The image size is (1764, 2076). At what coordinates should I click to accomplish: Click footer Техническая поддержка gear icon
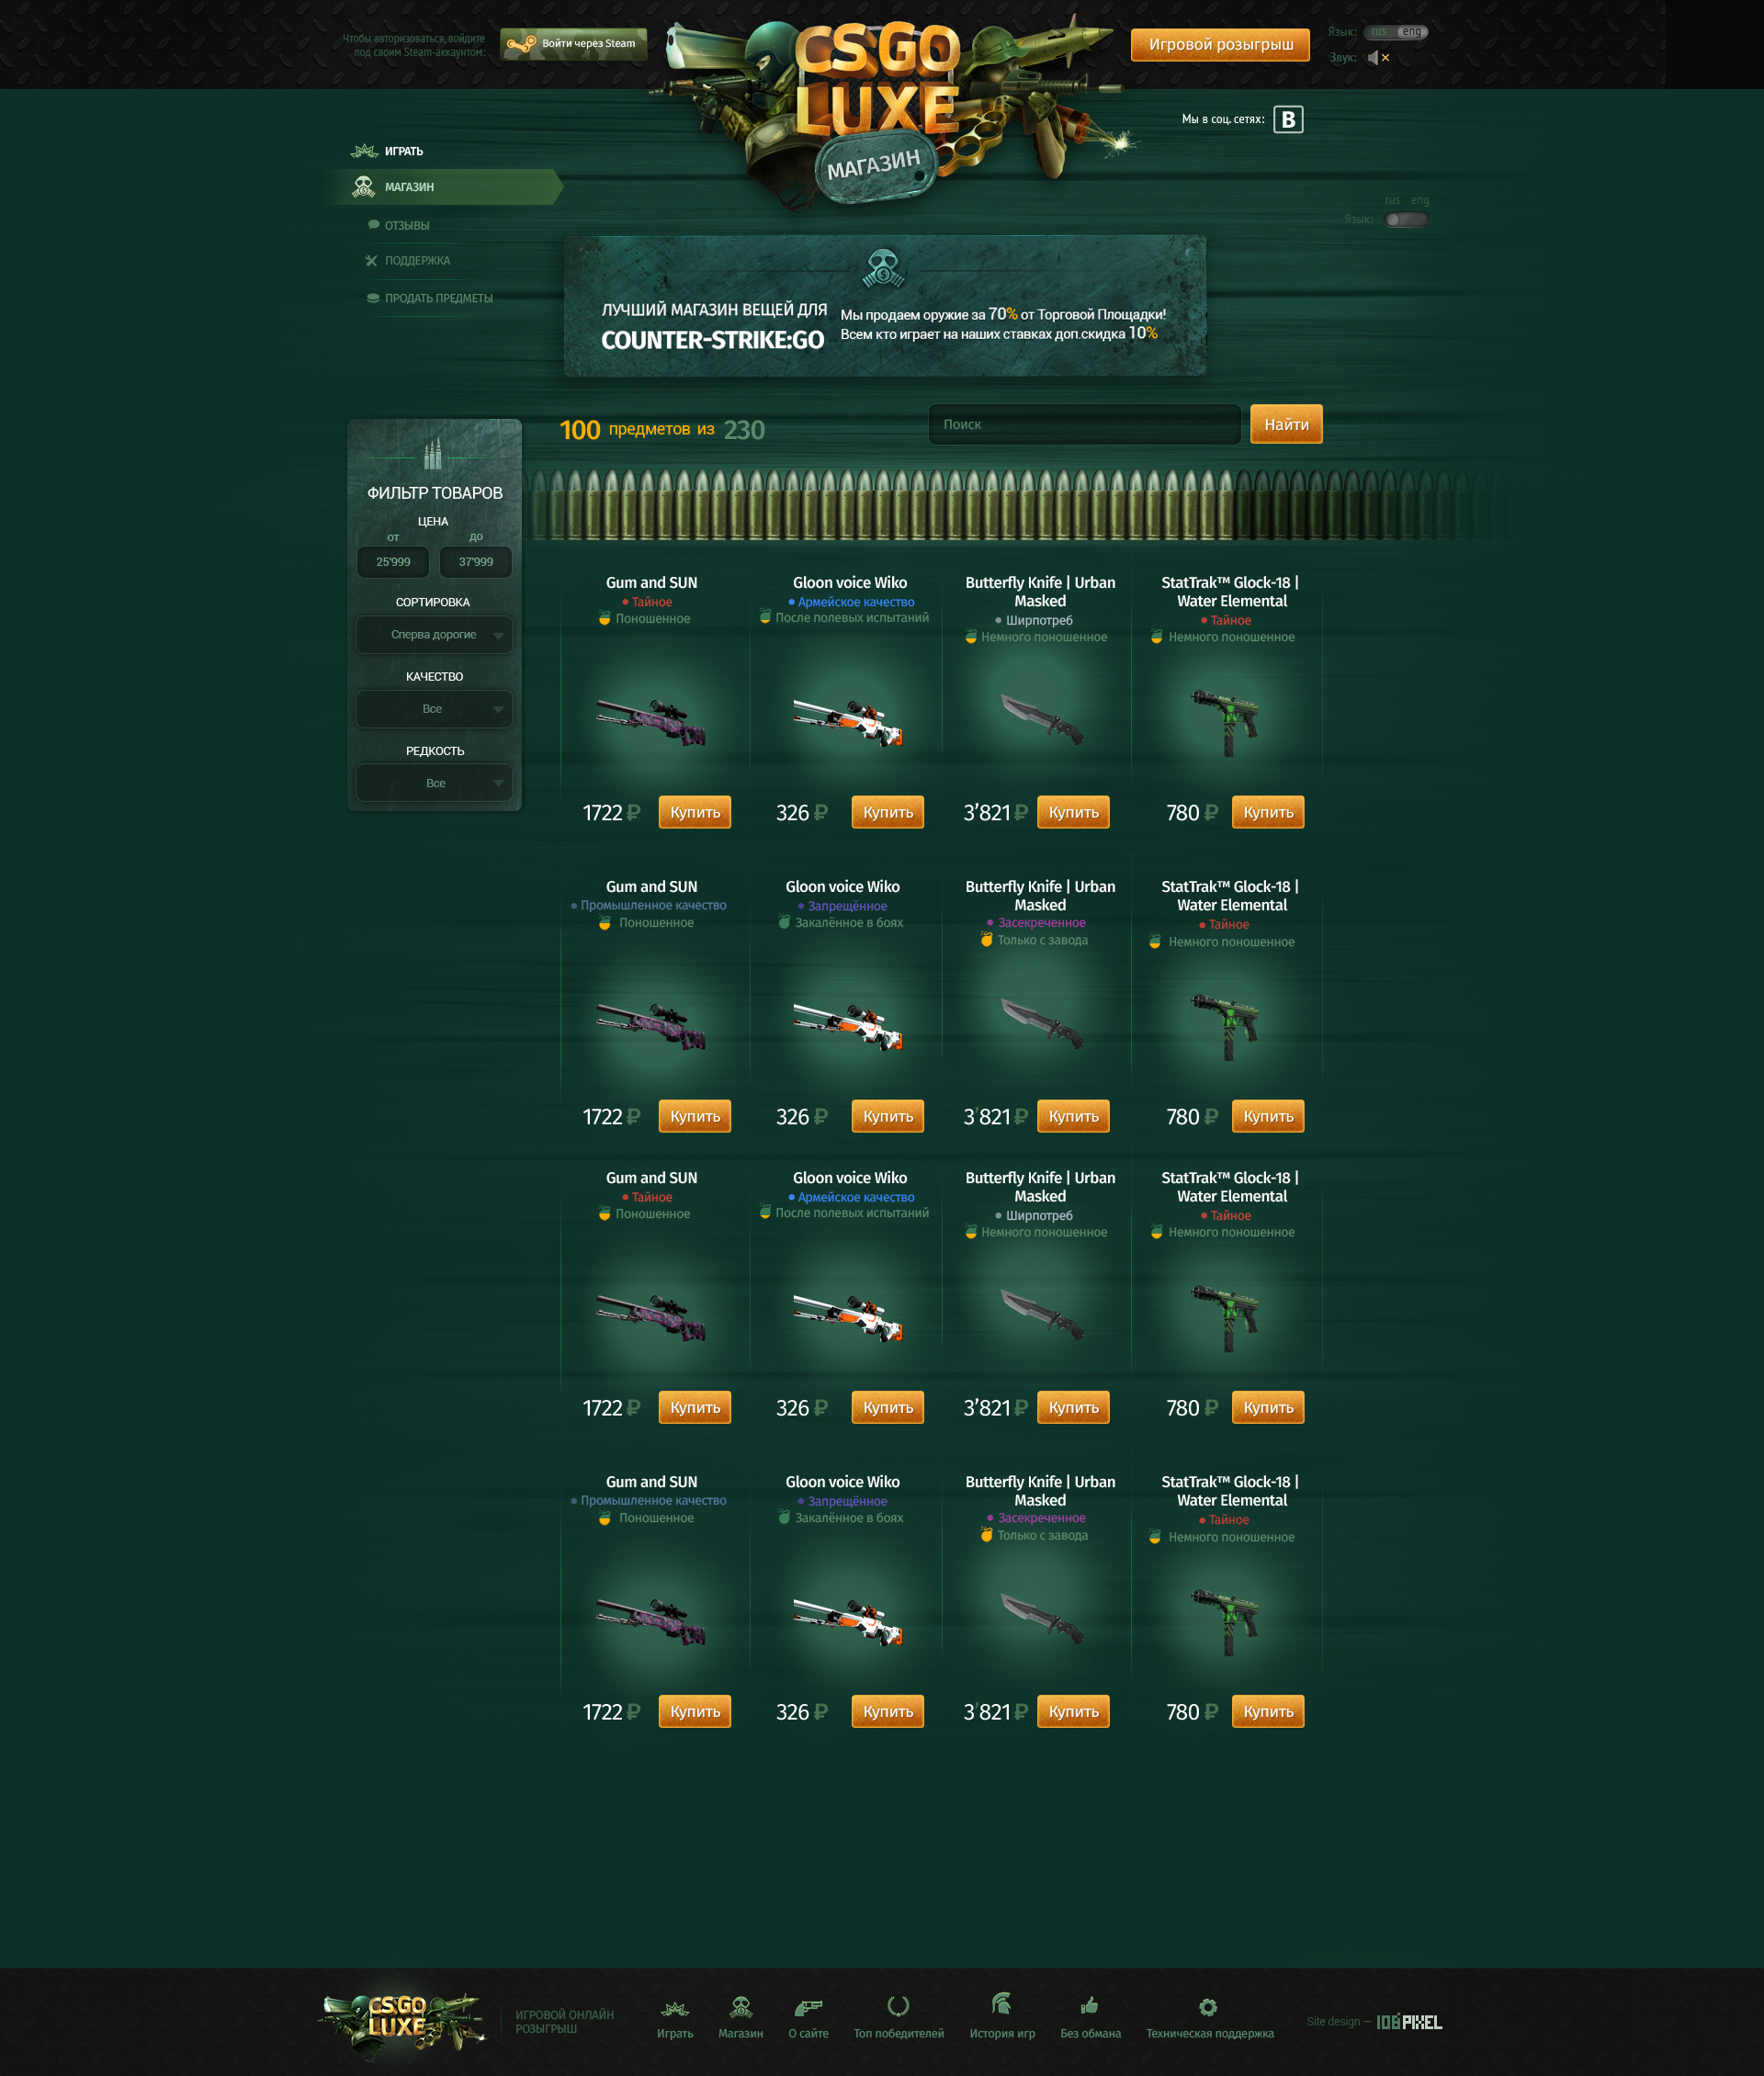1208,2007
